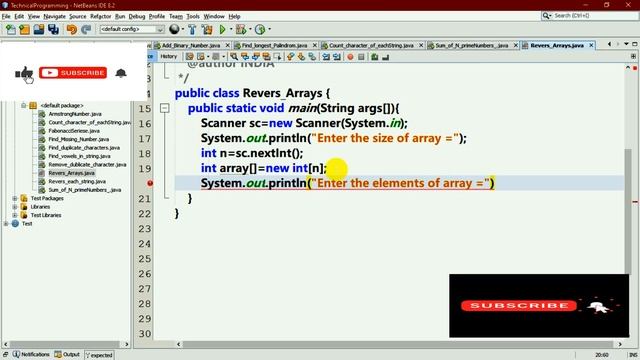Viewport: 640px width, 360px height.
Task: Click the Shift Line Right icon
Action: coord(336,57)
